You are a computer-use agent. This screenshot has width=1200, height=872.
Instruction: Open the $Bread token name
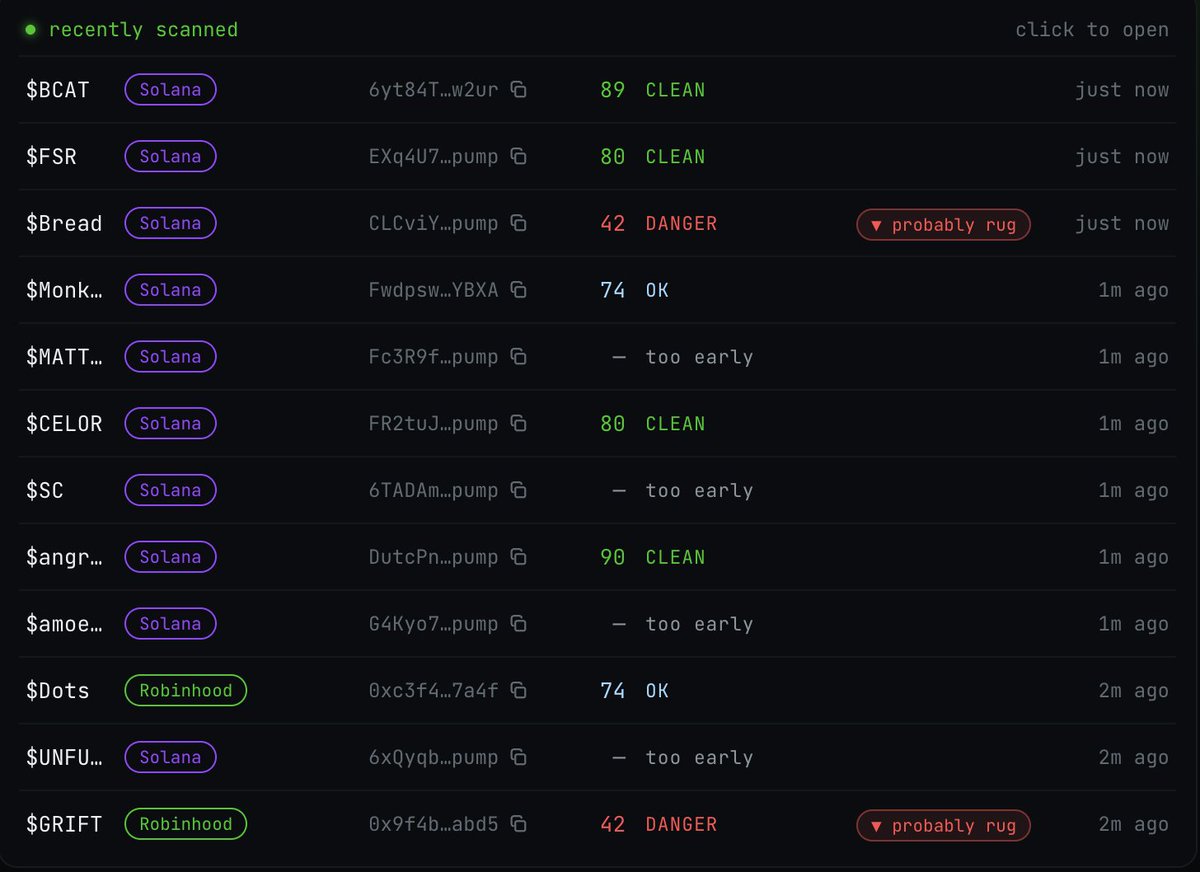(64, 223)
